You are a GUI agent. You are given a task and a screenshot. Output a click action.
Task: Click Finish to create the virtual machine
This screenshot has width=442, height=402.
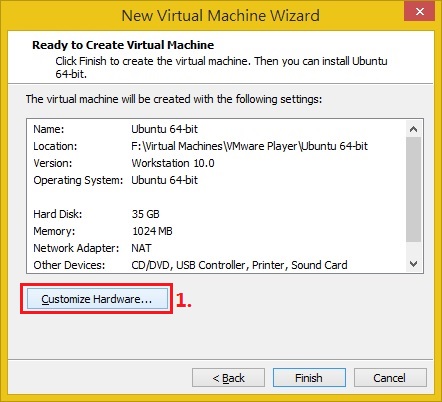(309, 378)
